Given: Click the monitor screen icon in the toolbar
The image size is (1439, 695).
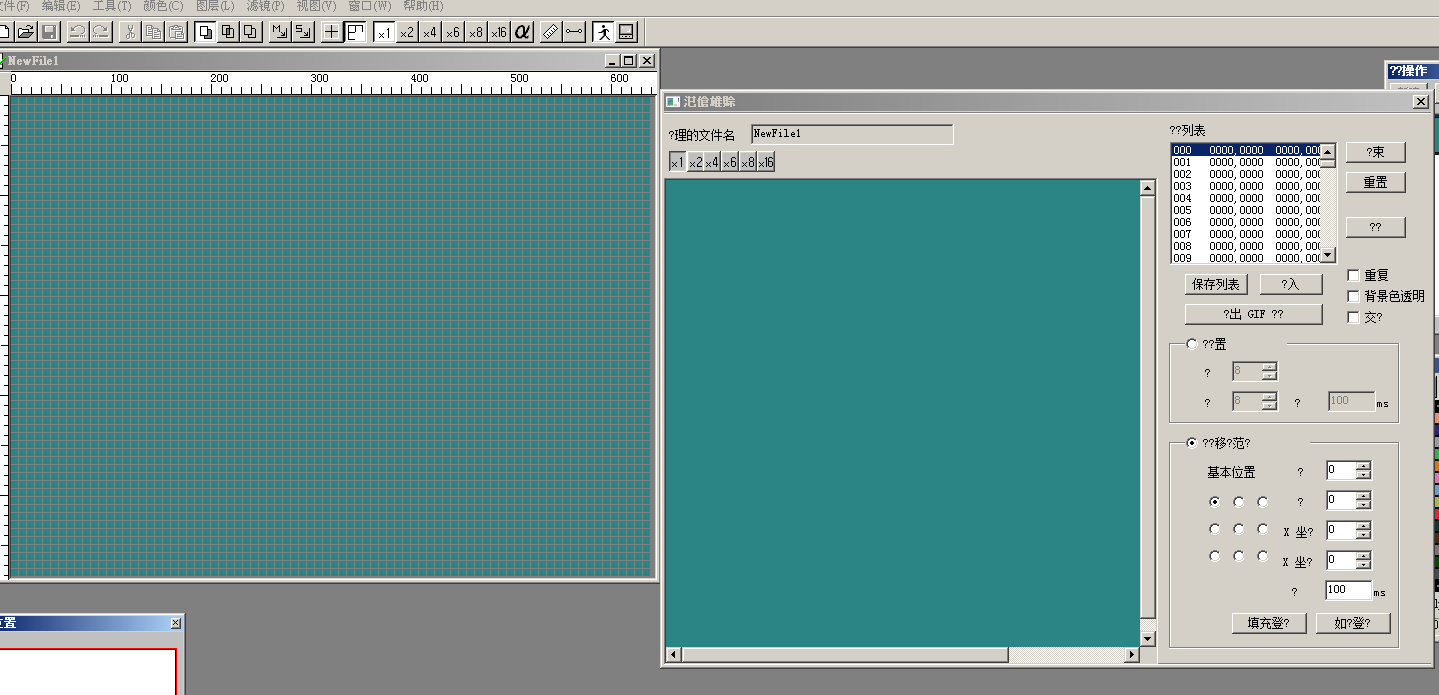Looking at the screenshot, I should pyautogui.click(x=626, y=32).
